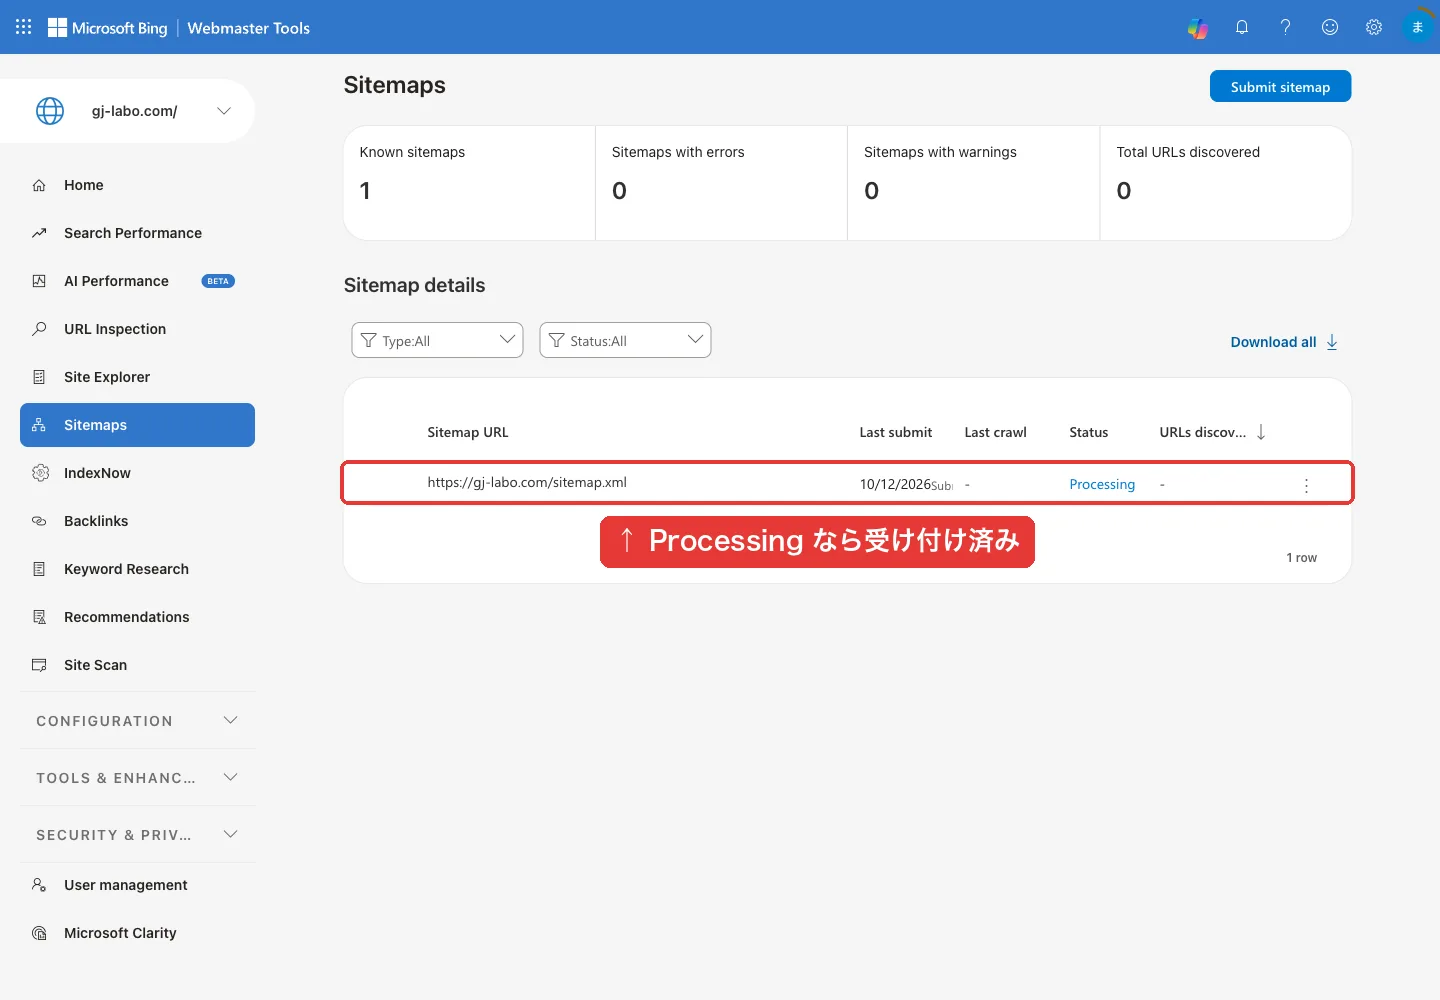Click the Copilot icon in header
This screenshot has width=1440, height=1000.
(1198, 28)
